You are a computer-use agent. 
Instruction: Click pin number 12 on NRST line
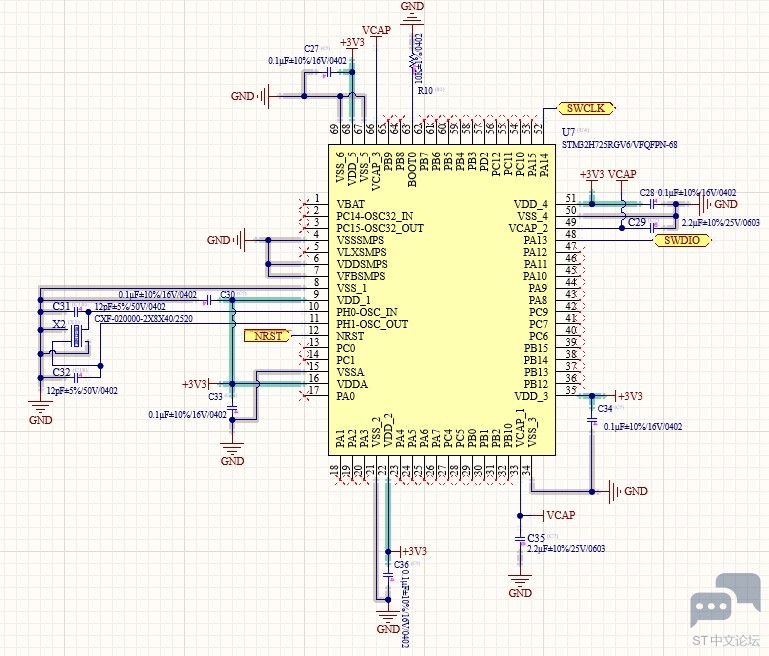click(314, 330)
